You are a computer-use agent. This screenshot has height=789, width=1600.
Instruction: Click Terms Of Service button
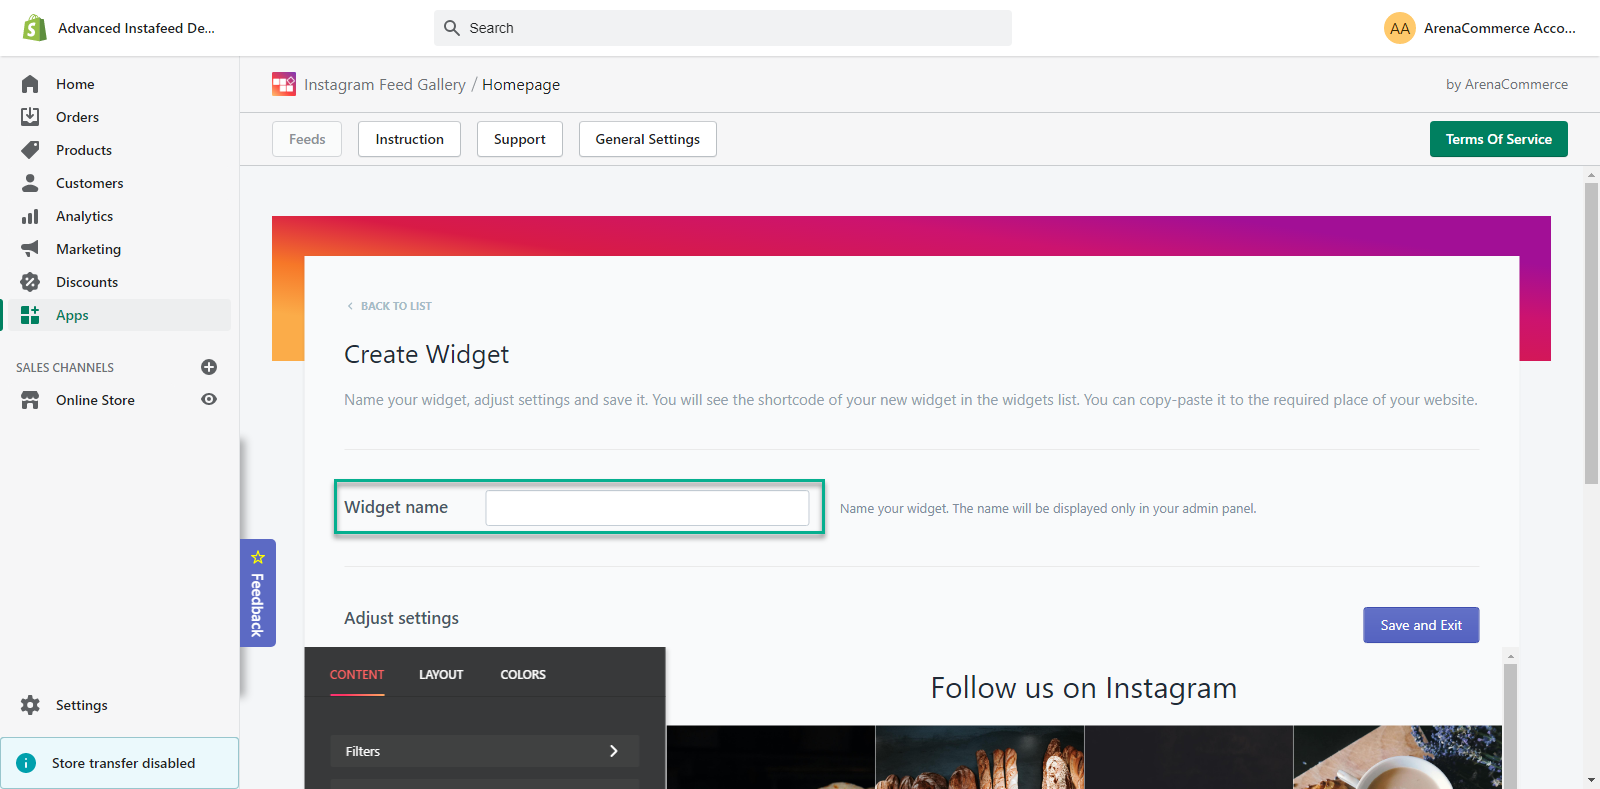(x=1498, y=139)
